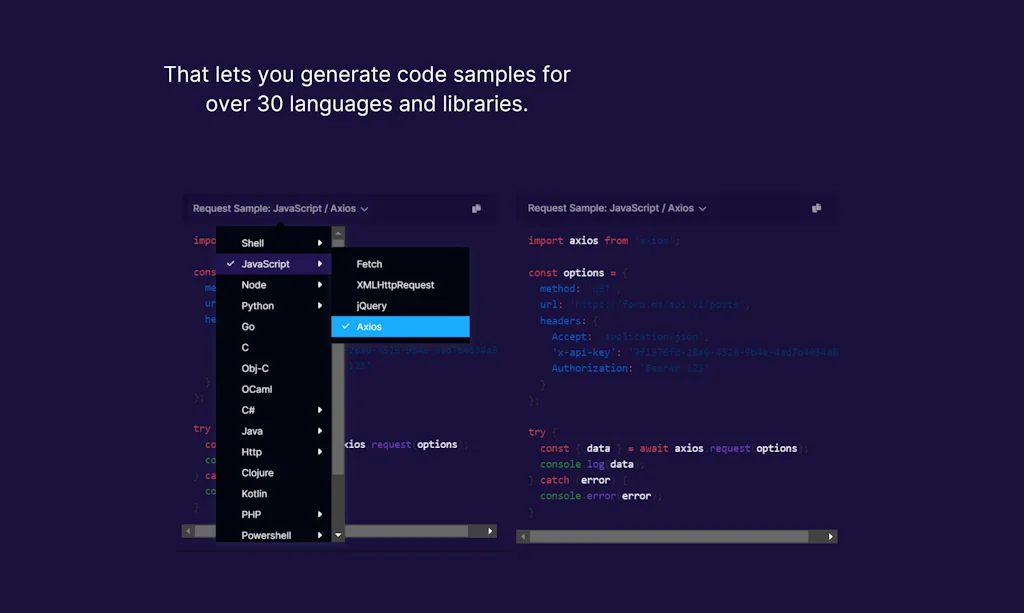Select Fetch from the JavaScript submenu
This screenshot has width=1024, height=613.
coord(369,264)
